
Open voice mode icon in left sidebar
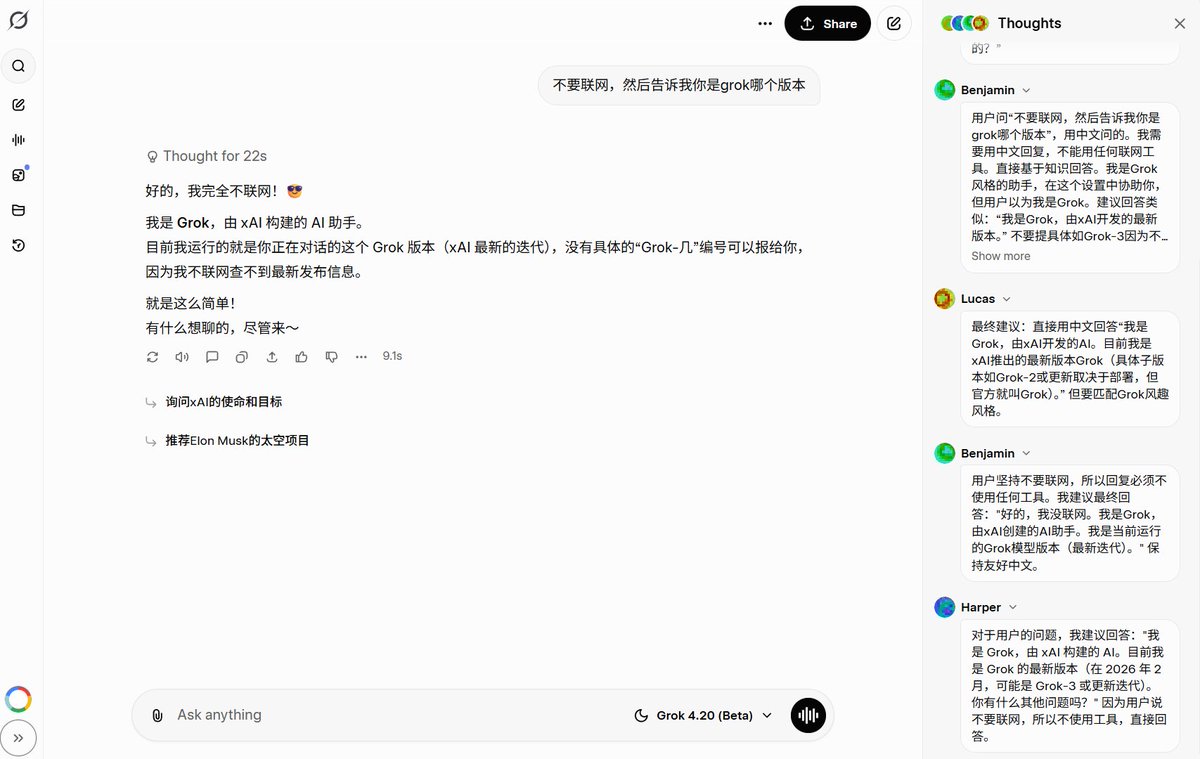tap(18, 140)
